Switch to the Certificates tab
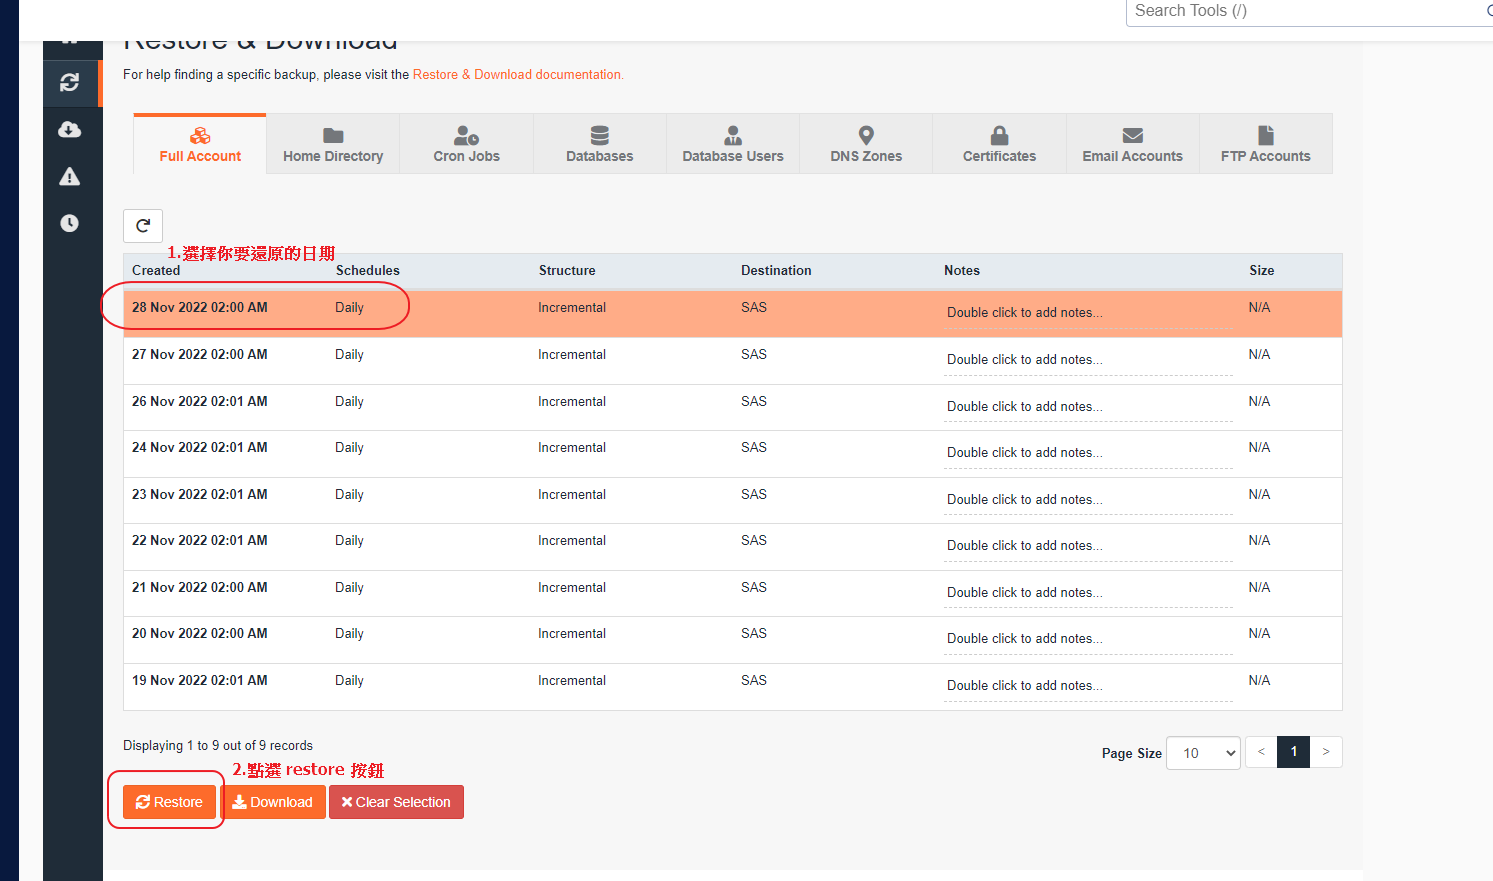This screenshot has width=1493, height=881. 999,144
